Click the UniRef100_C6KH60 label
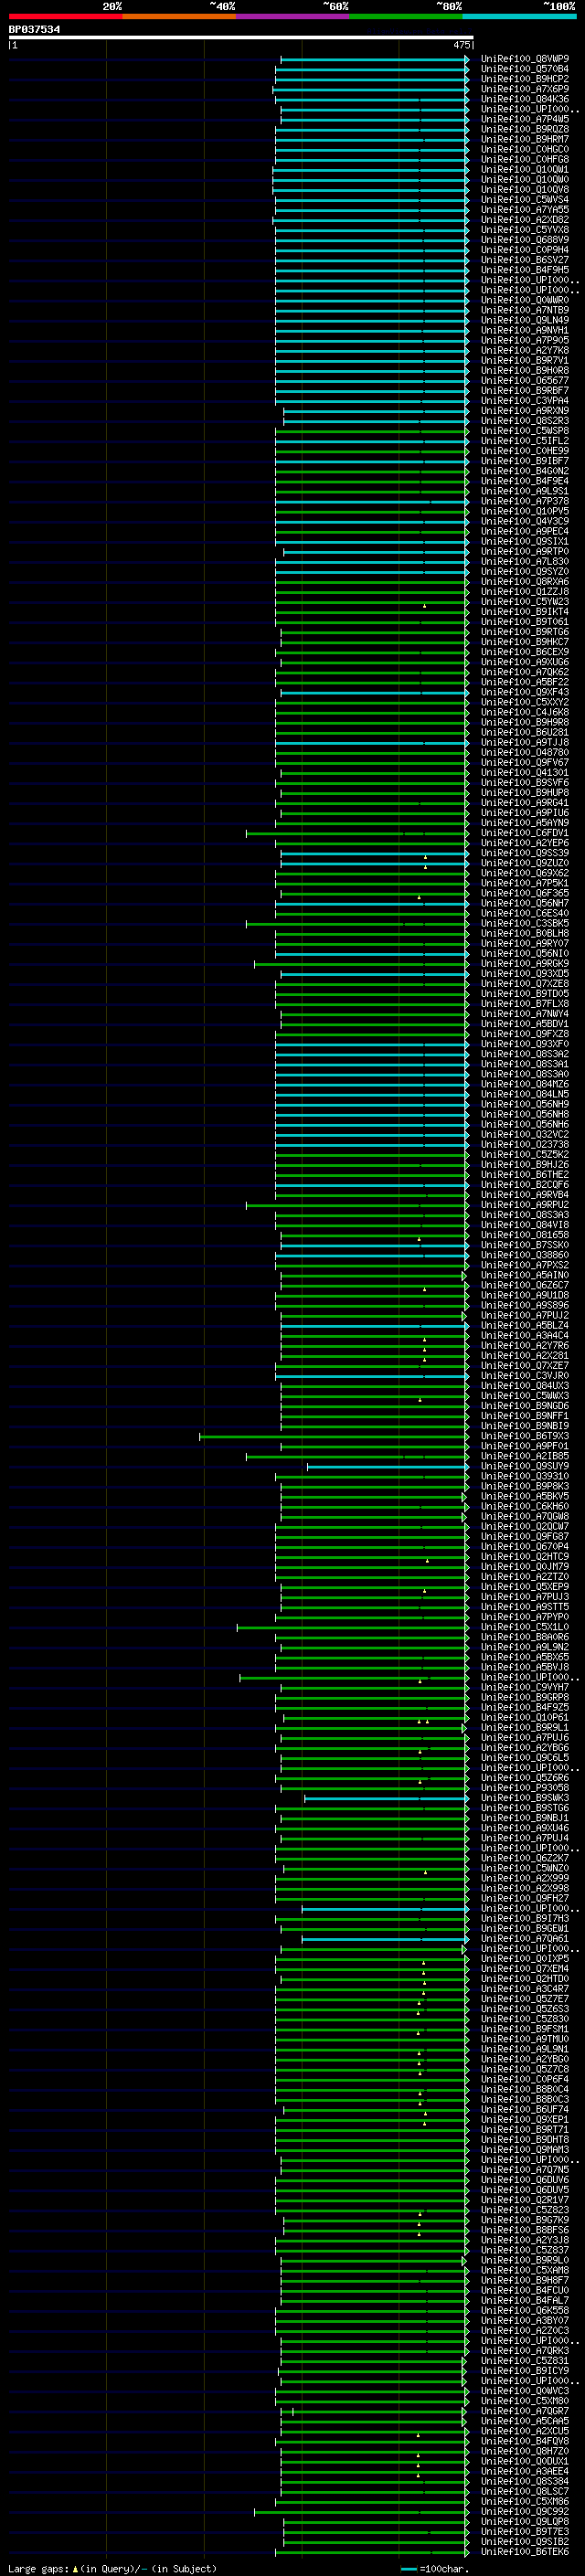Image resolution: width=585 pixels, height=2576 pixels. point(524,1506)
